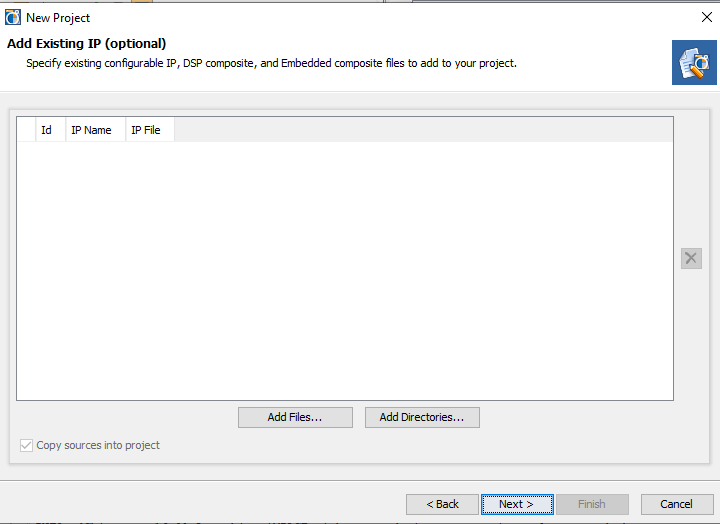Click the empty header area right of IP File
The image size is (720, 524).
pos(420,130)
